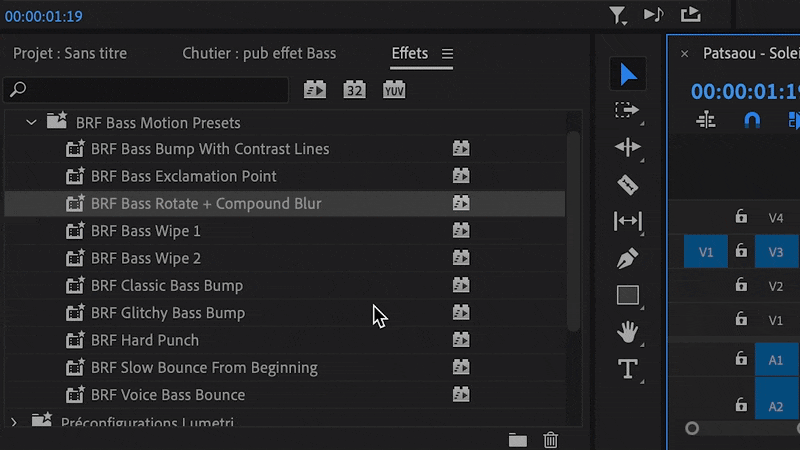Delete the selected custom effects item
Image resolution: width=800 pixels, height=450 pixels.
coord(550,439)
